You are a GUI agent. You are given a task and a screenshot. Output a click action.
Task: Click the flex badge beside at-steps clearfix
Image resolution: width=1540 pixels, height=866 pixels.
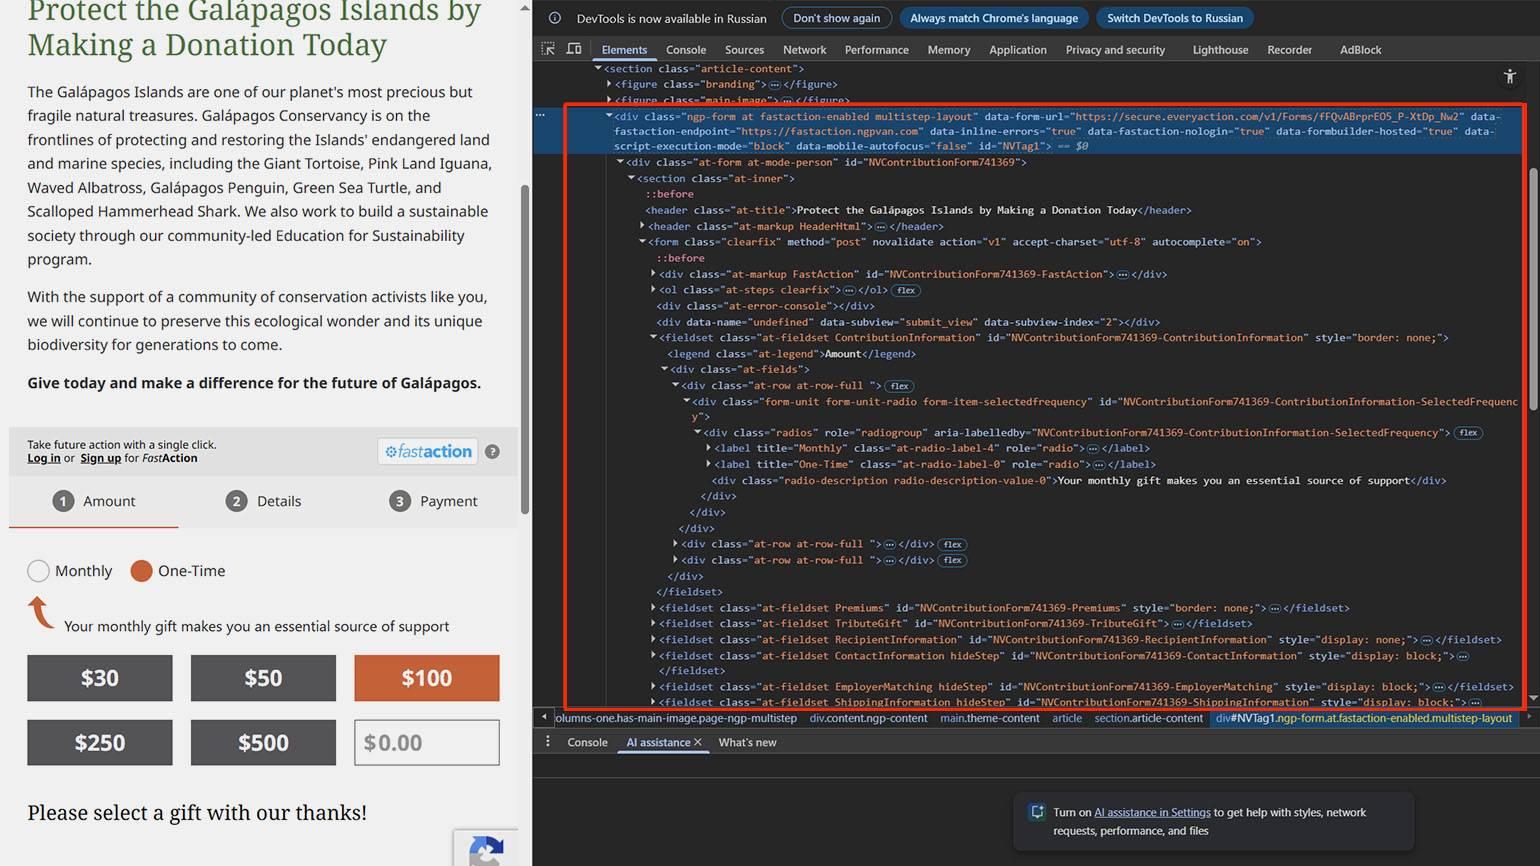point(906,290)
